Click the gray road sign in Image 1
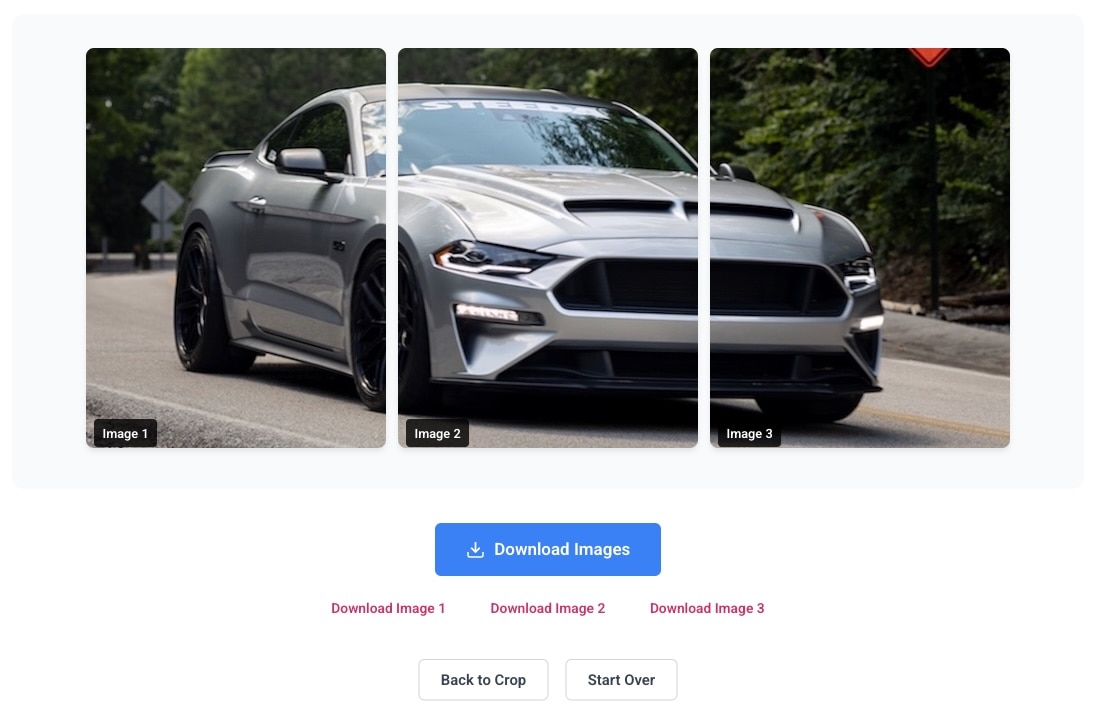Screen dimensions: 1094x713 point(162,202)
